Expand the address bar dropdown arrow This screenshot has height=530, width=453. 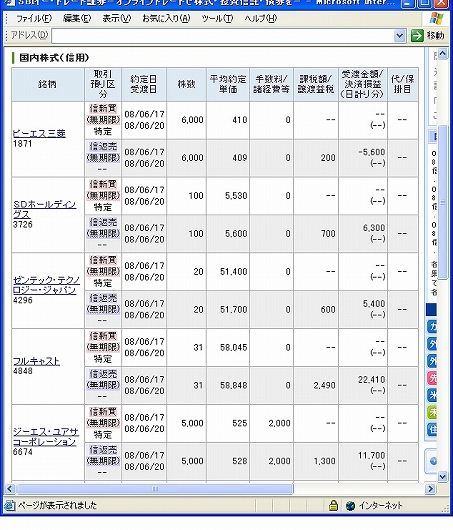400,35
